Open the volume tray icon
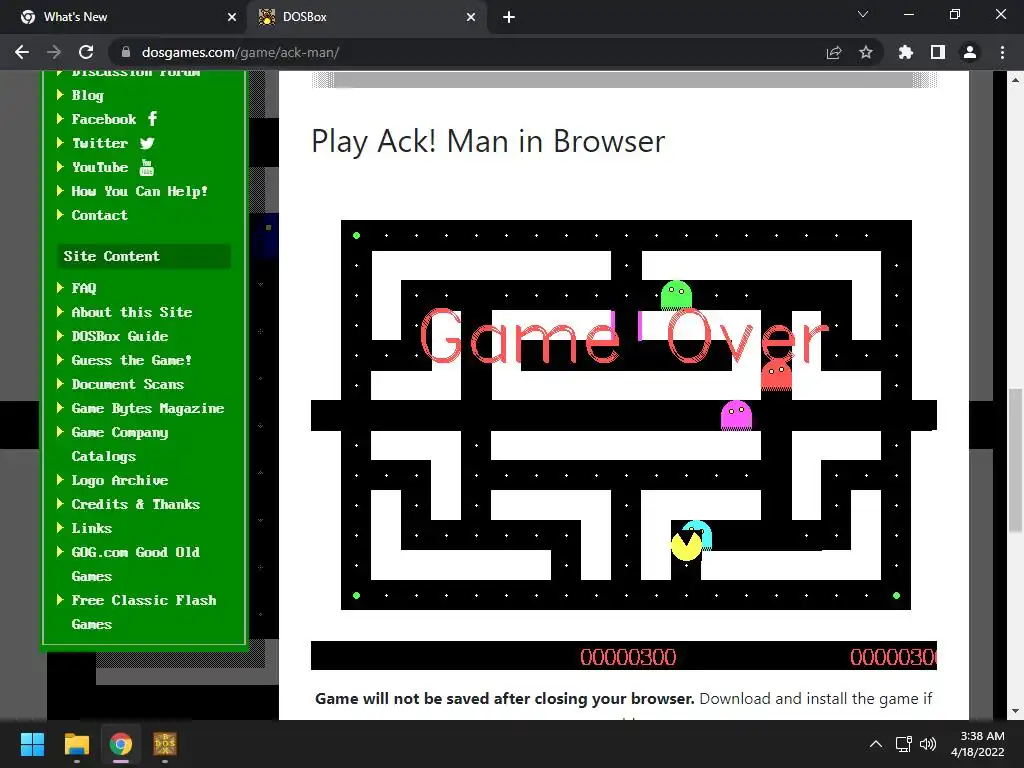Image resolution: width=1024 pixels, height=768 pixels. (927, 744)
